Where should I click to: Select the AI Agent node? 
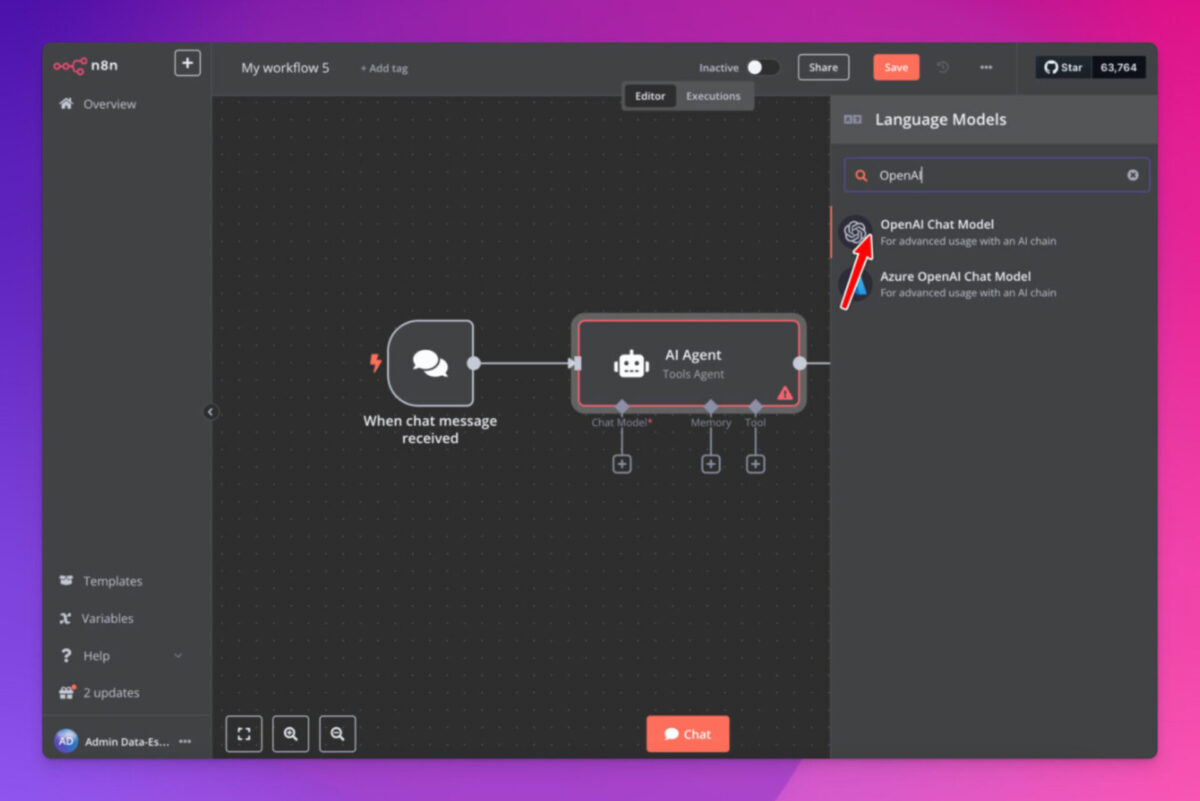pyautogui.click(x=689, y=364)
